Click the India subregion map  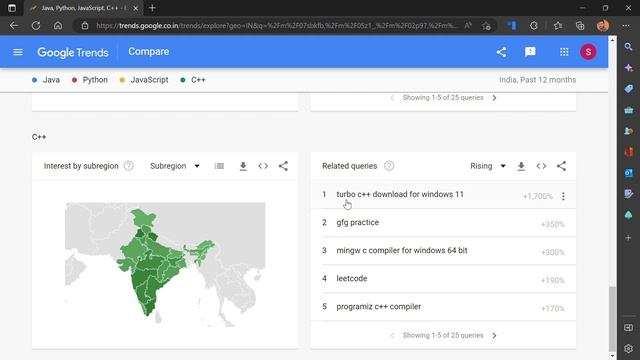pyautogui.click(x=165, y=264)
